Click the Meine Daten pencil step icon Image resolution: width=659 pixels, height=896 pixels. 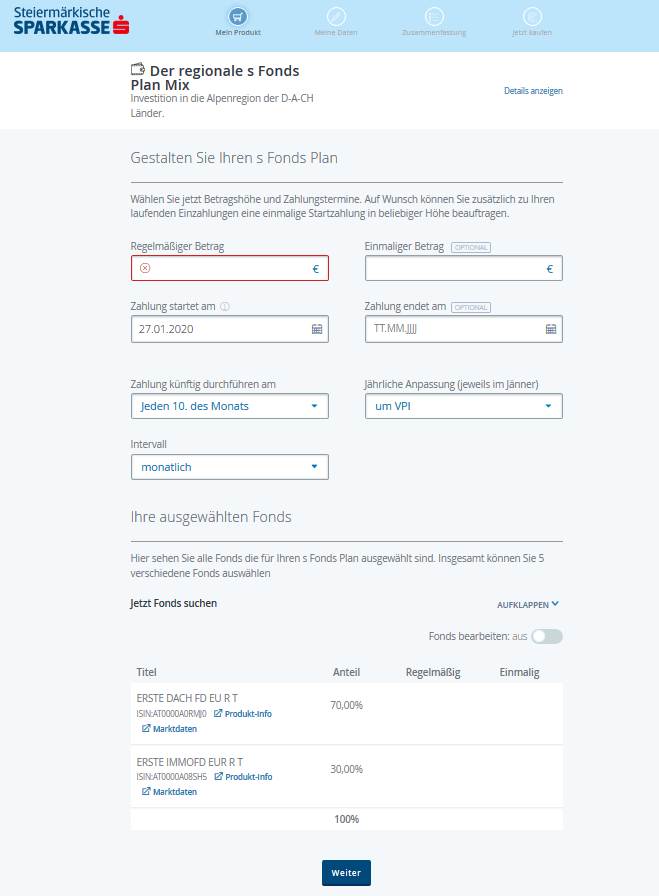336,17
